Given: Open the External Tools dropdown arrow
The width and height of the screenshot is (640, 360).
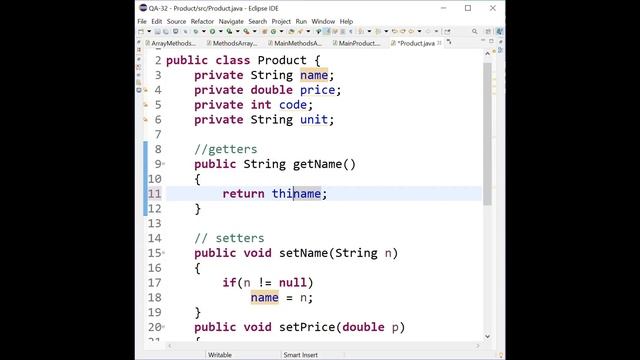Looking at the screenshot, I should pos(255,31).
